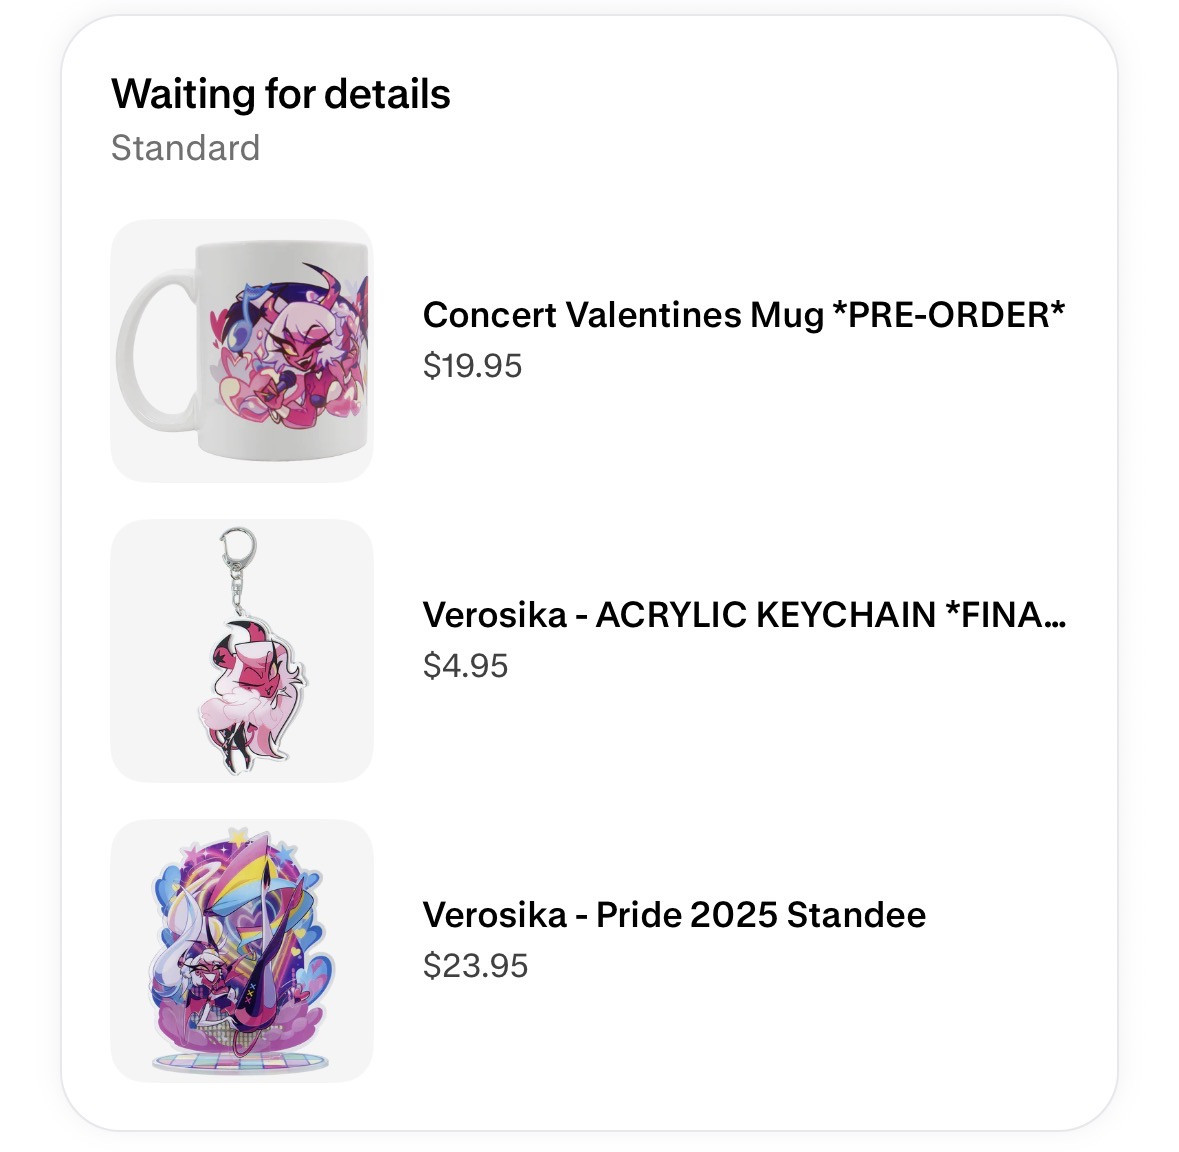Image resolution: width=1179 pixels, height=1152 pixels.
Task: Click the Concert Valentines Mug title
Action: pyautogui.click(x=743, y=315)
